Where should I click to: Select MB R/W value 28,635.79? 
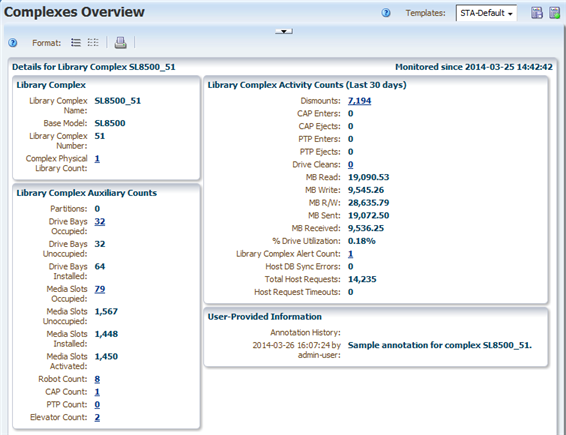[369, 203]
